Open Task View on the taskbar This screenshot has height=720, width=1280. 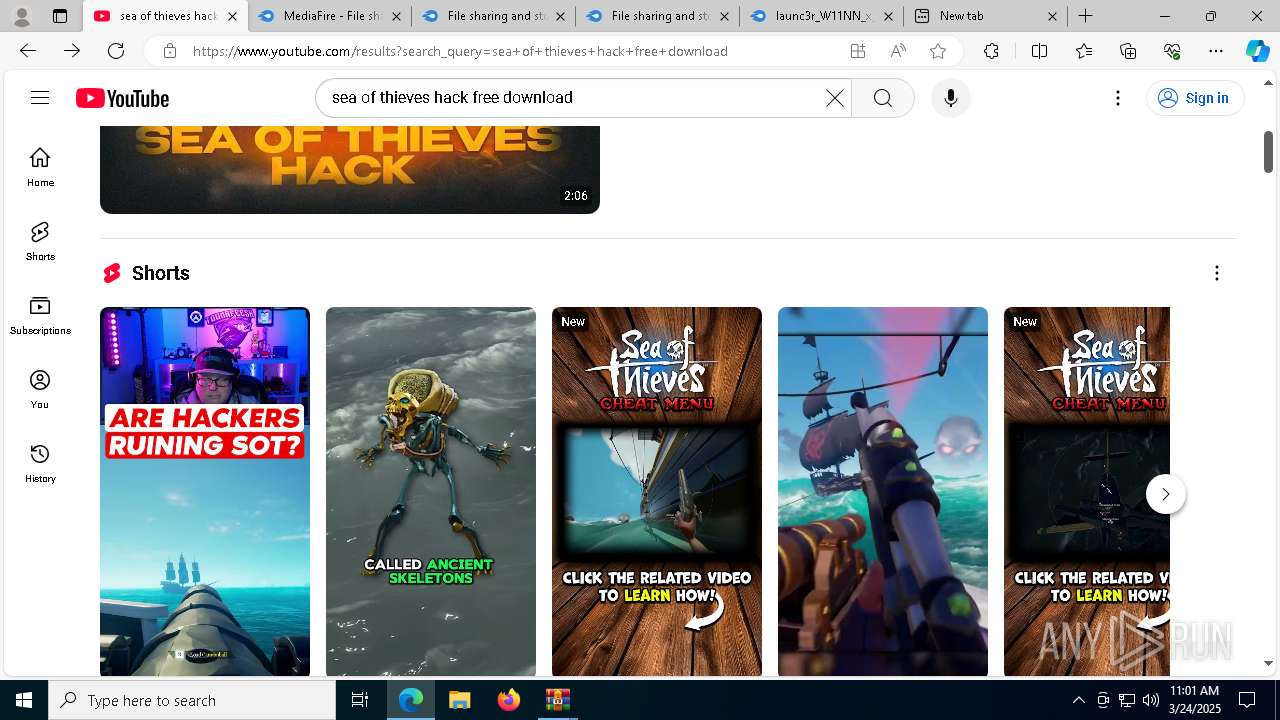pos(360,700)
